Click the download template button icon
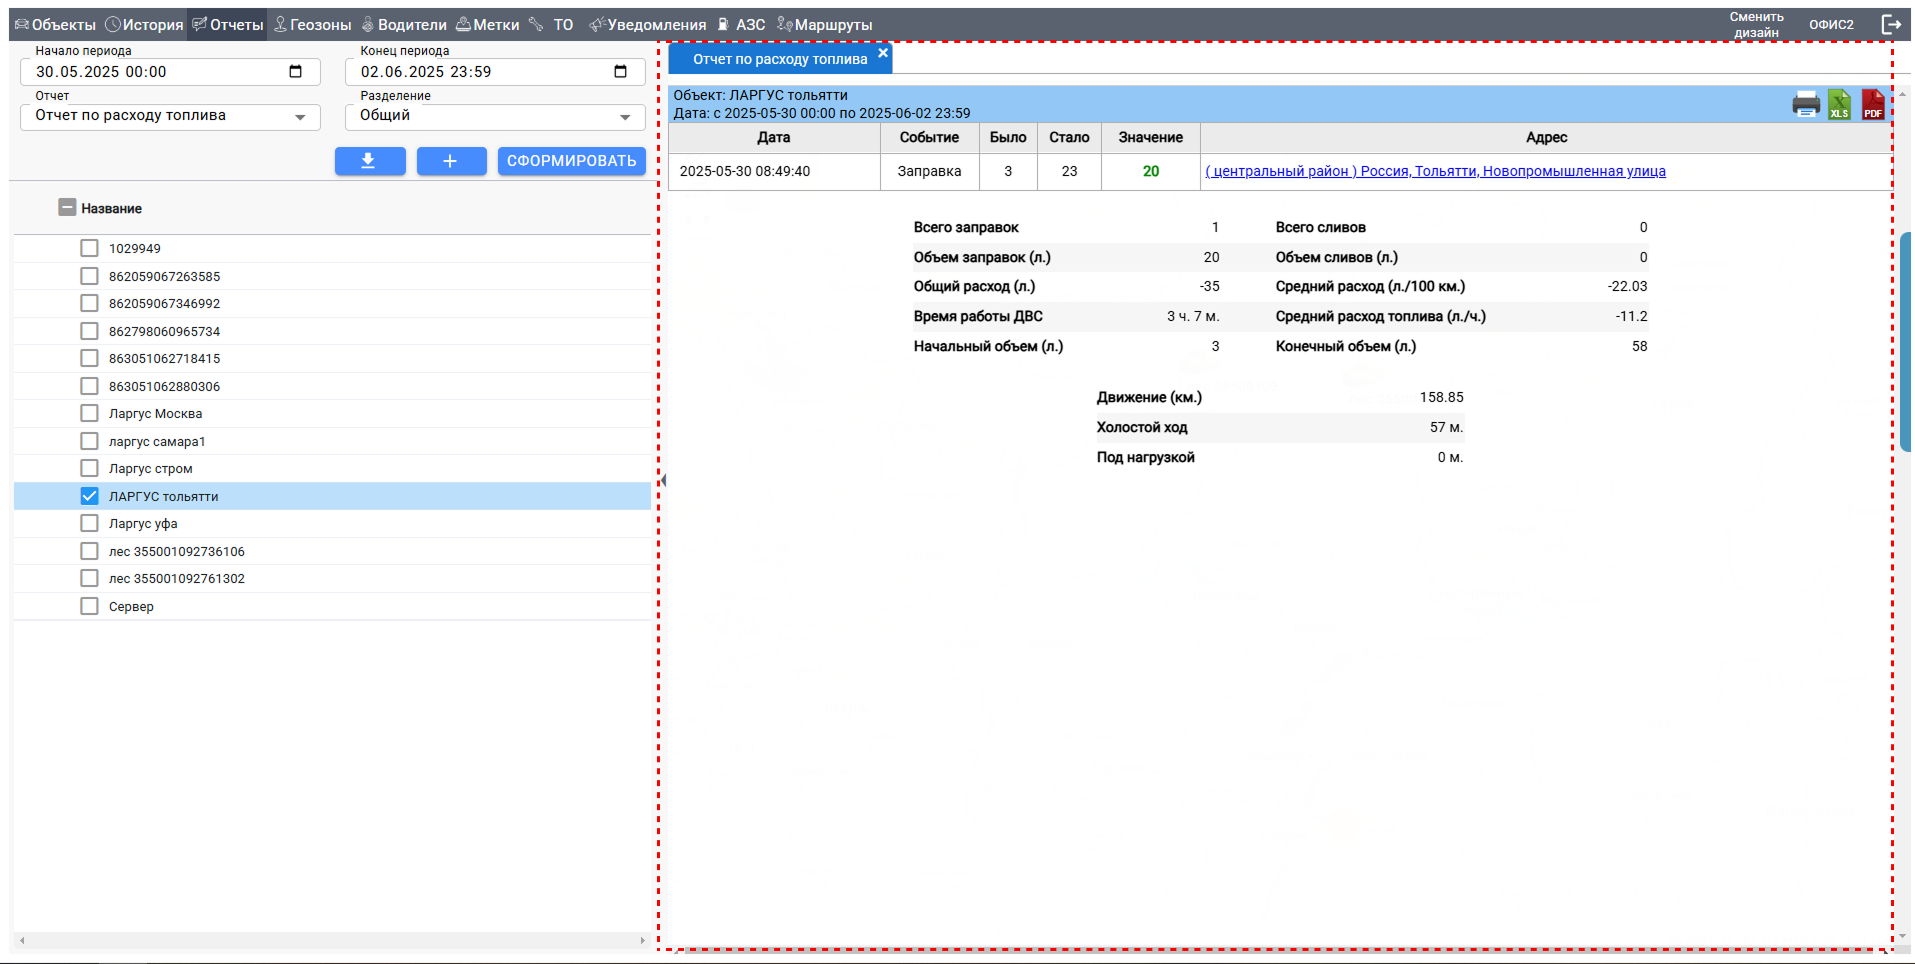The height and width of the screenshot is (964, 1915). (369, 161)
